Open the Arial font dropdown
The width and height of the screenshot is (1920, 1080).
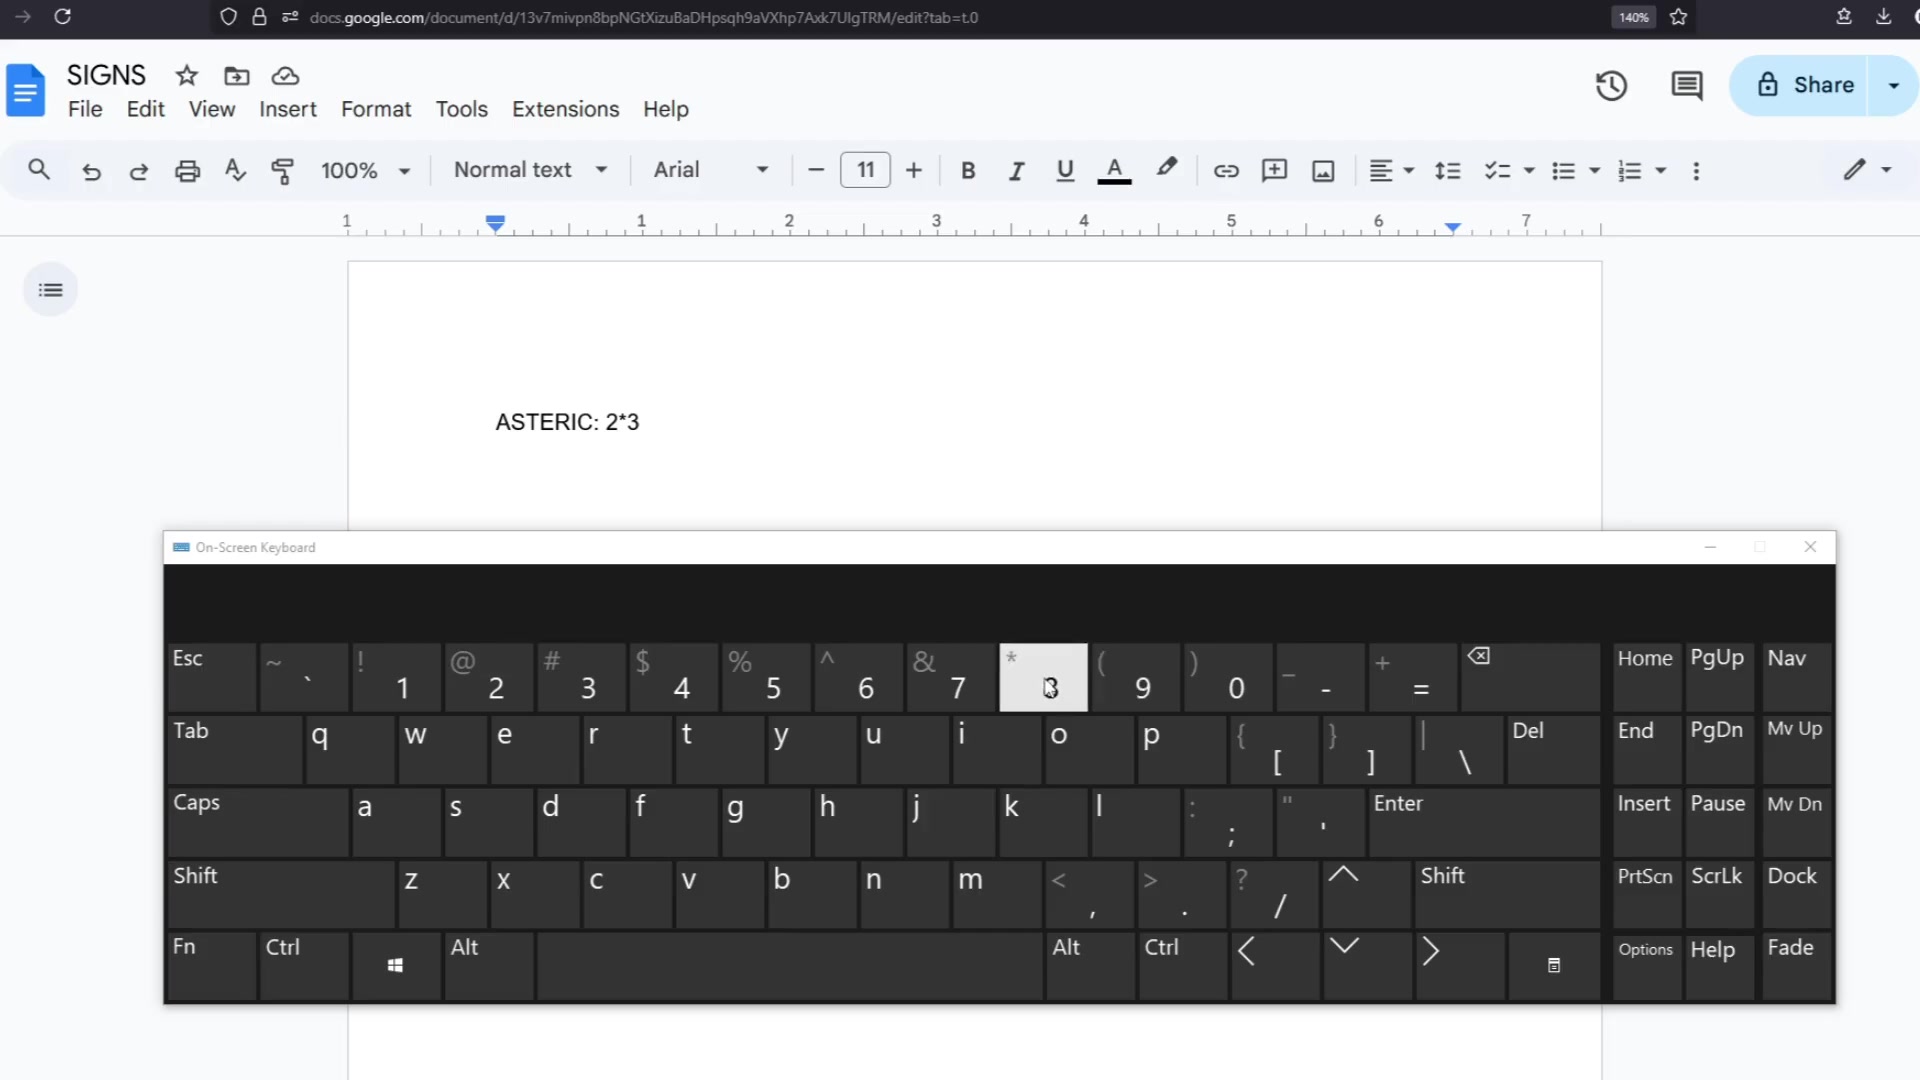(x=710, y=170)
